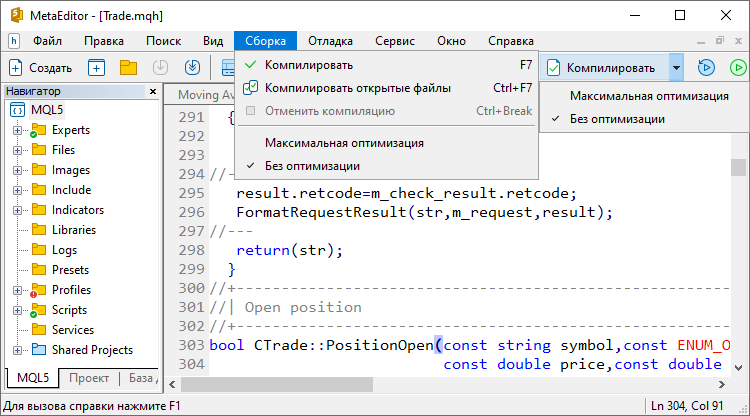Select Максимальная оптимизация in toolbar dropdown
The width and height of the screenshot is (750, 416).
click(x=644, y=96)
